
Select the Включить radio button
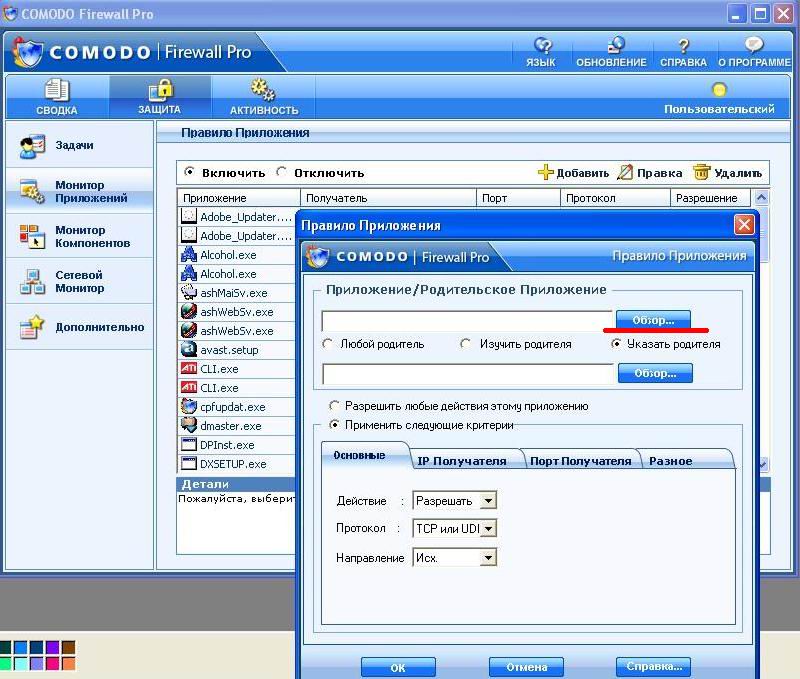[x=189, y=172]
